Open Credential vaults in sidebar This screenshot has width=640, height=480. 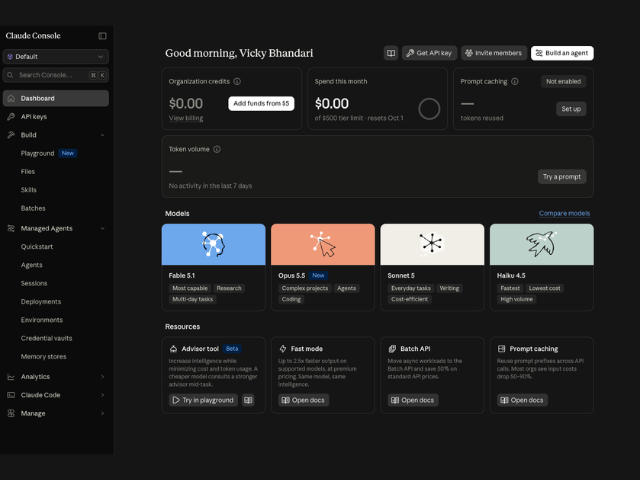pyautogui.click(x=47, y=338)
